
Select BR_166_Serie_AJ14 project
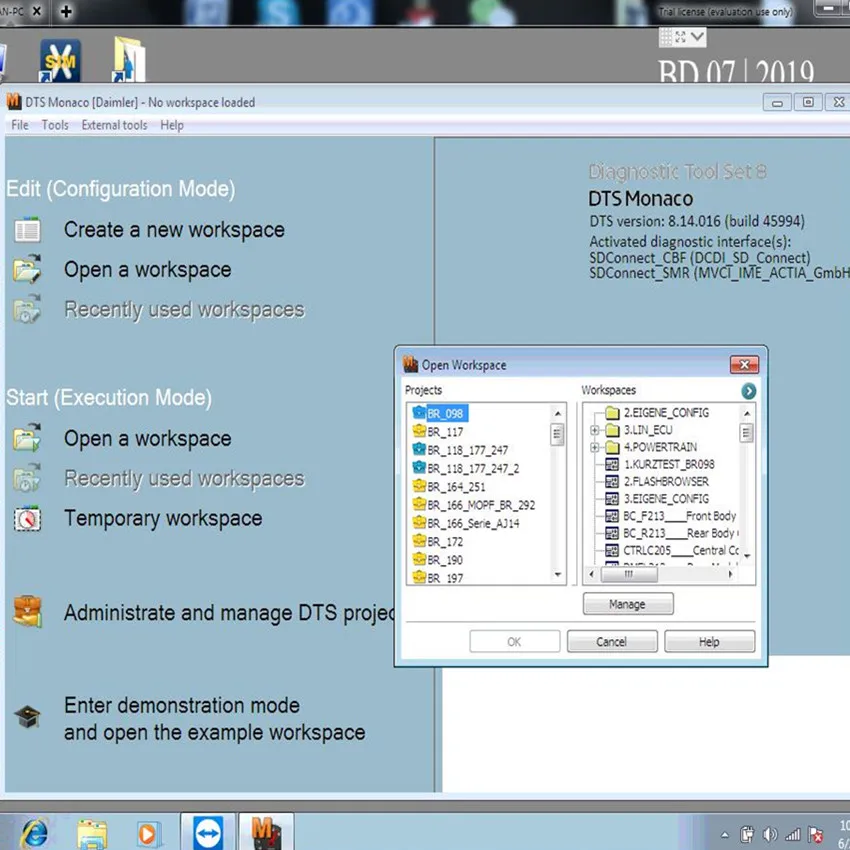click(473, 523)
